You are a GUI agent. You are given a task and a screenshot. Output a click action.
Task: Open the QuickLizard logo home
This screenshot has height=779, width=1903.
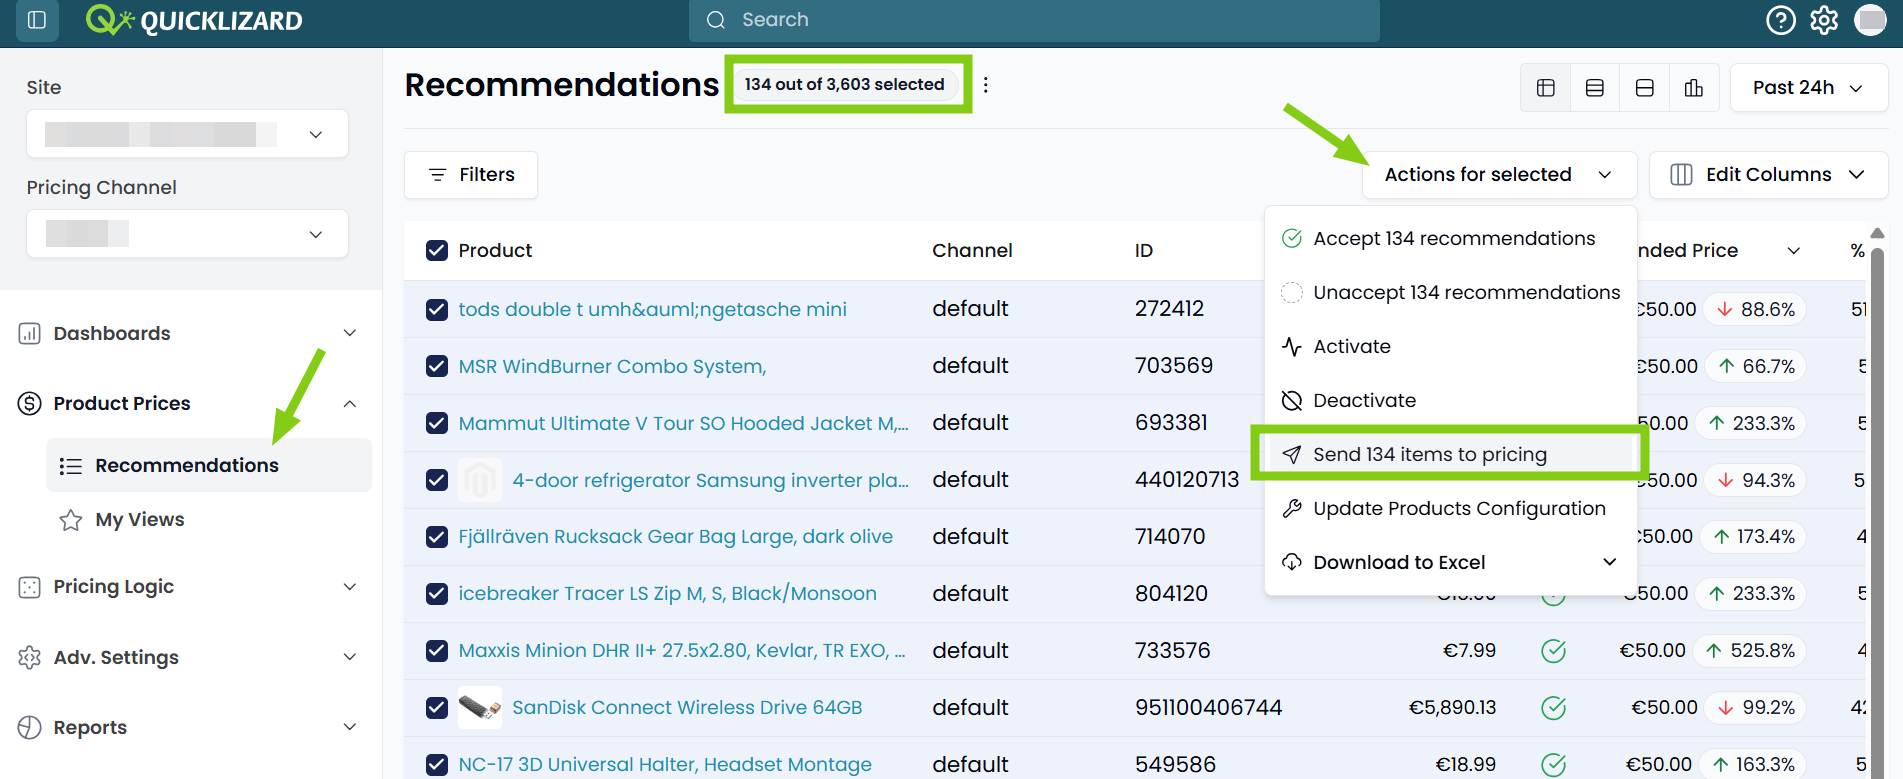pyautogui.click(x=194, y=20)
